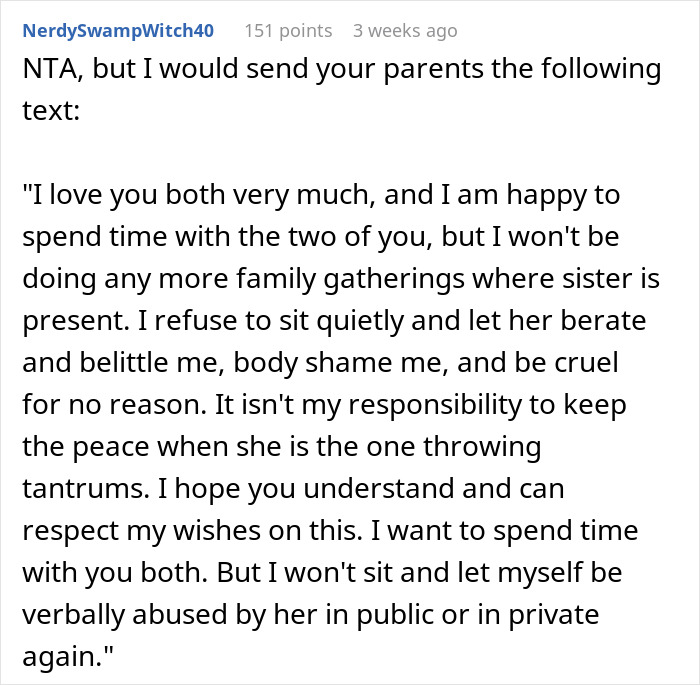Click the word 'NTA' starting the comment

coord(45,70)
